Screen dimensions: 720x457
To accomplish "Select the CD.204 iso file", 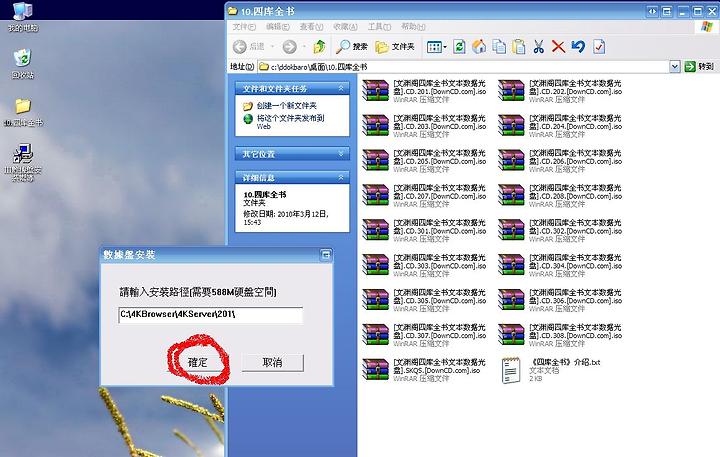I will click(x=560, y=125).
